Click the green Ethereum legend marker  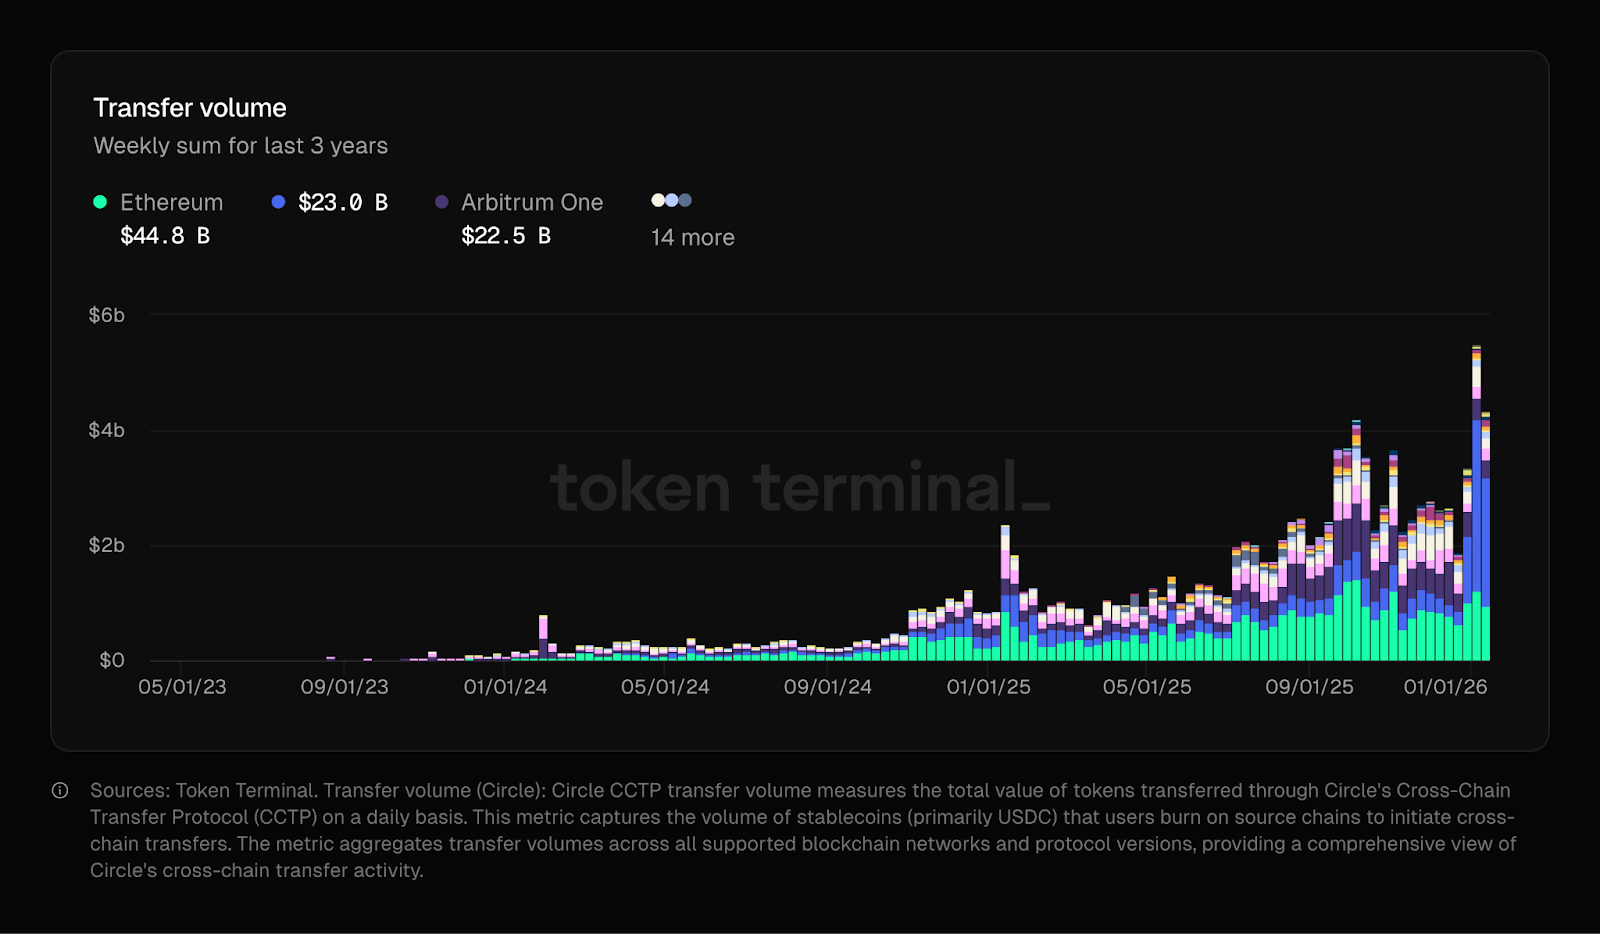point(98,202)
